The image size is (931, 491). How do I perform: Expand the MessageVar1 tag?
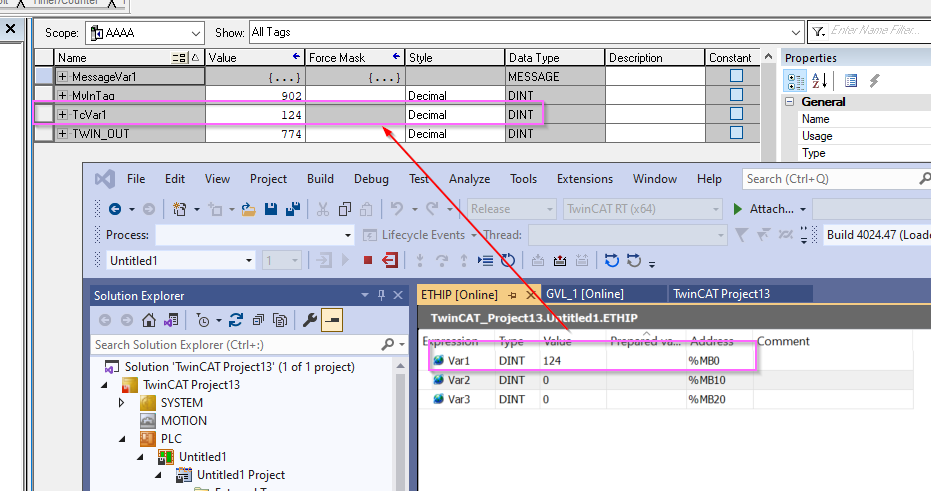pyautogui.click(x=62, y=77)
